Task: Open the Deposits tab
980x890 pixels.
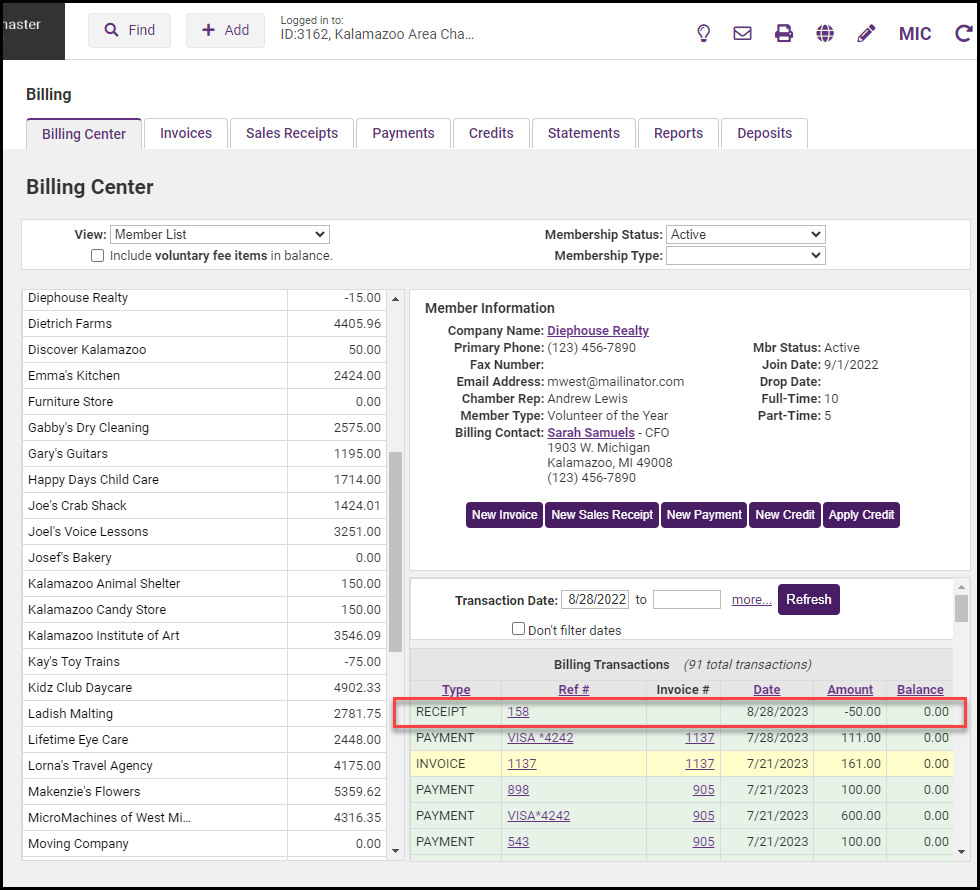Action: (x=764, y=133)
